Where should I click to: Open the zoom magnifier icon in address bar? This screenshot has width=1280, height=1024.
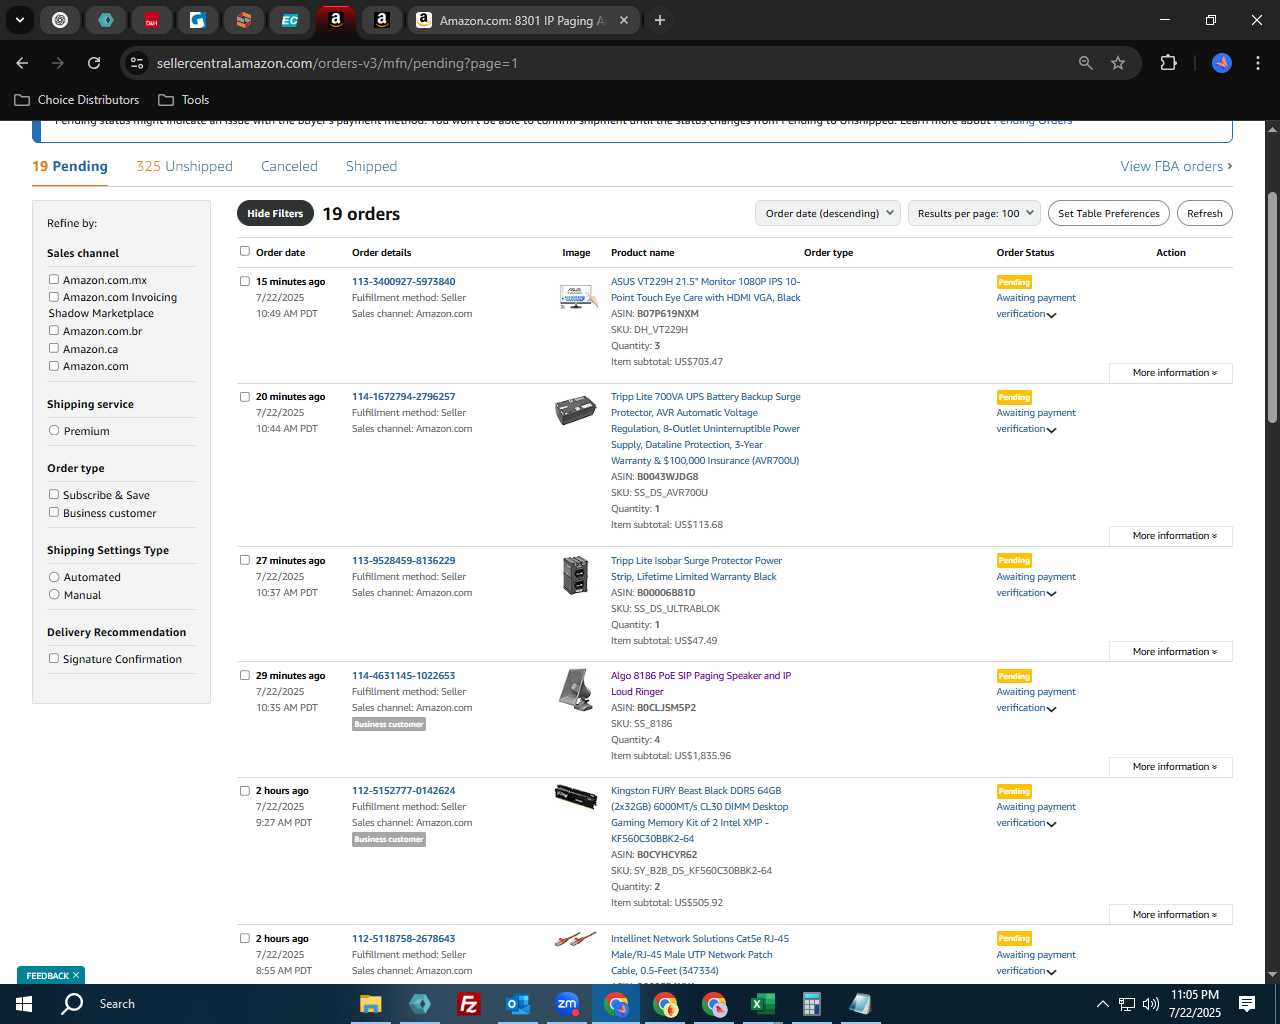[1086, 63]
